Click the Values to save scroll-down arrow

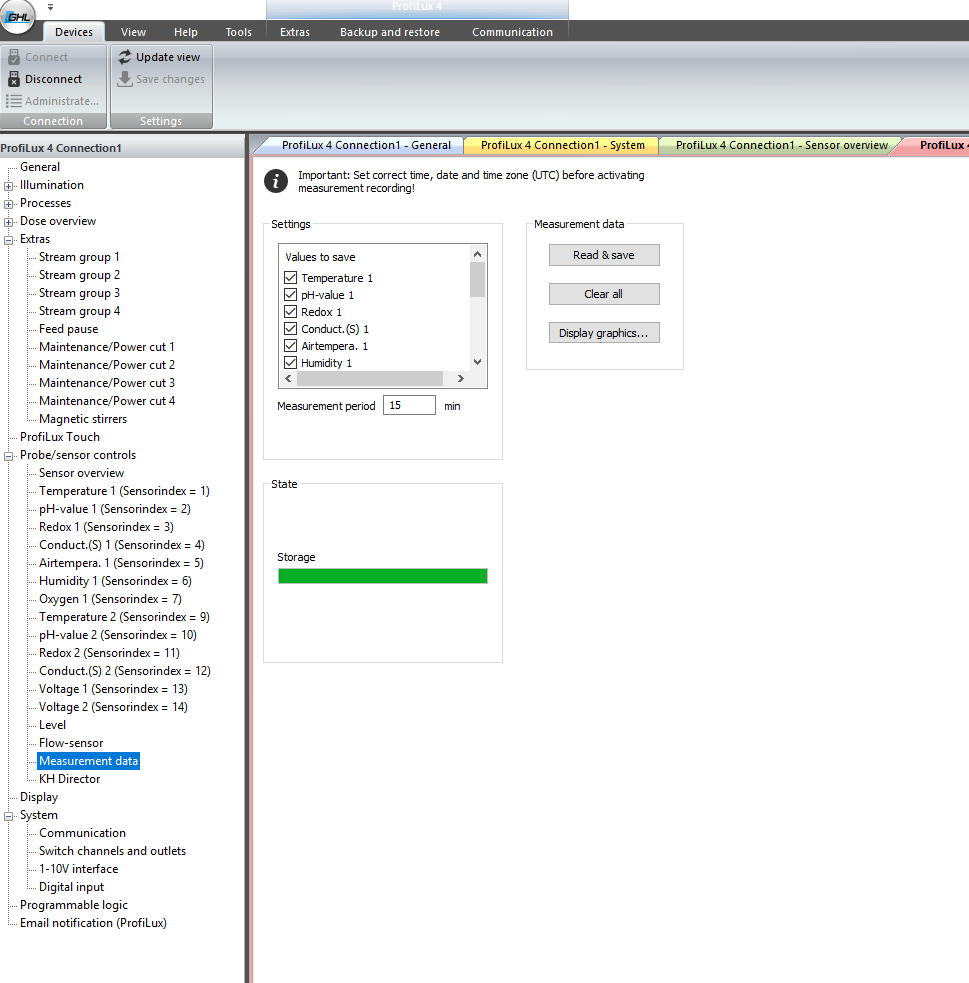click(478, 362)
